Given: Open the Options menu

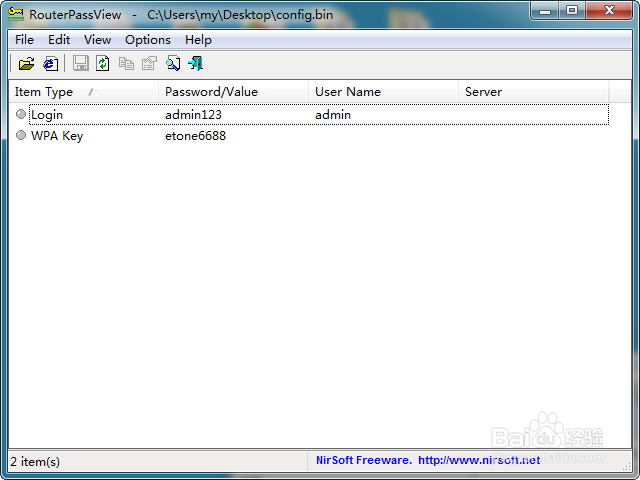Looking at the screenshot, I should tap(148, 40).
